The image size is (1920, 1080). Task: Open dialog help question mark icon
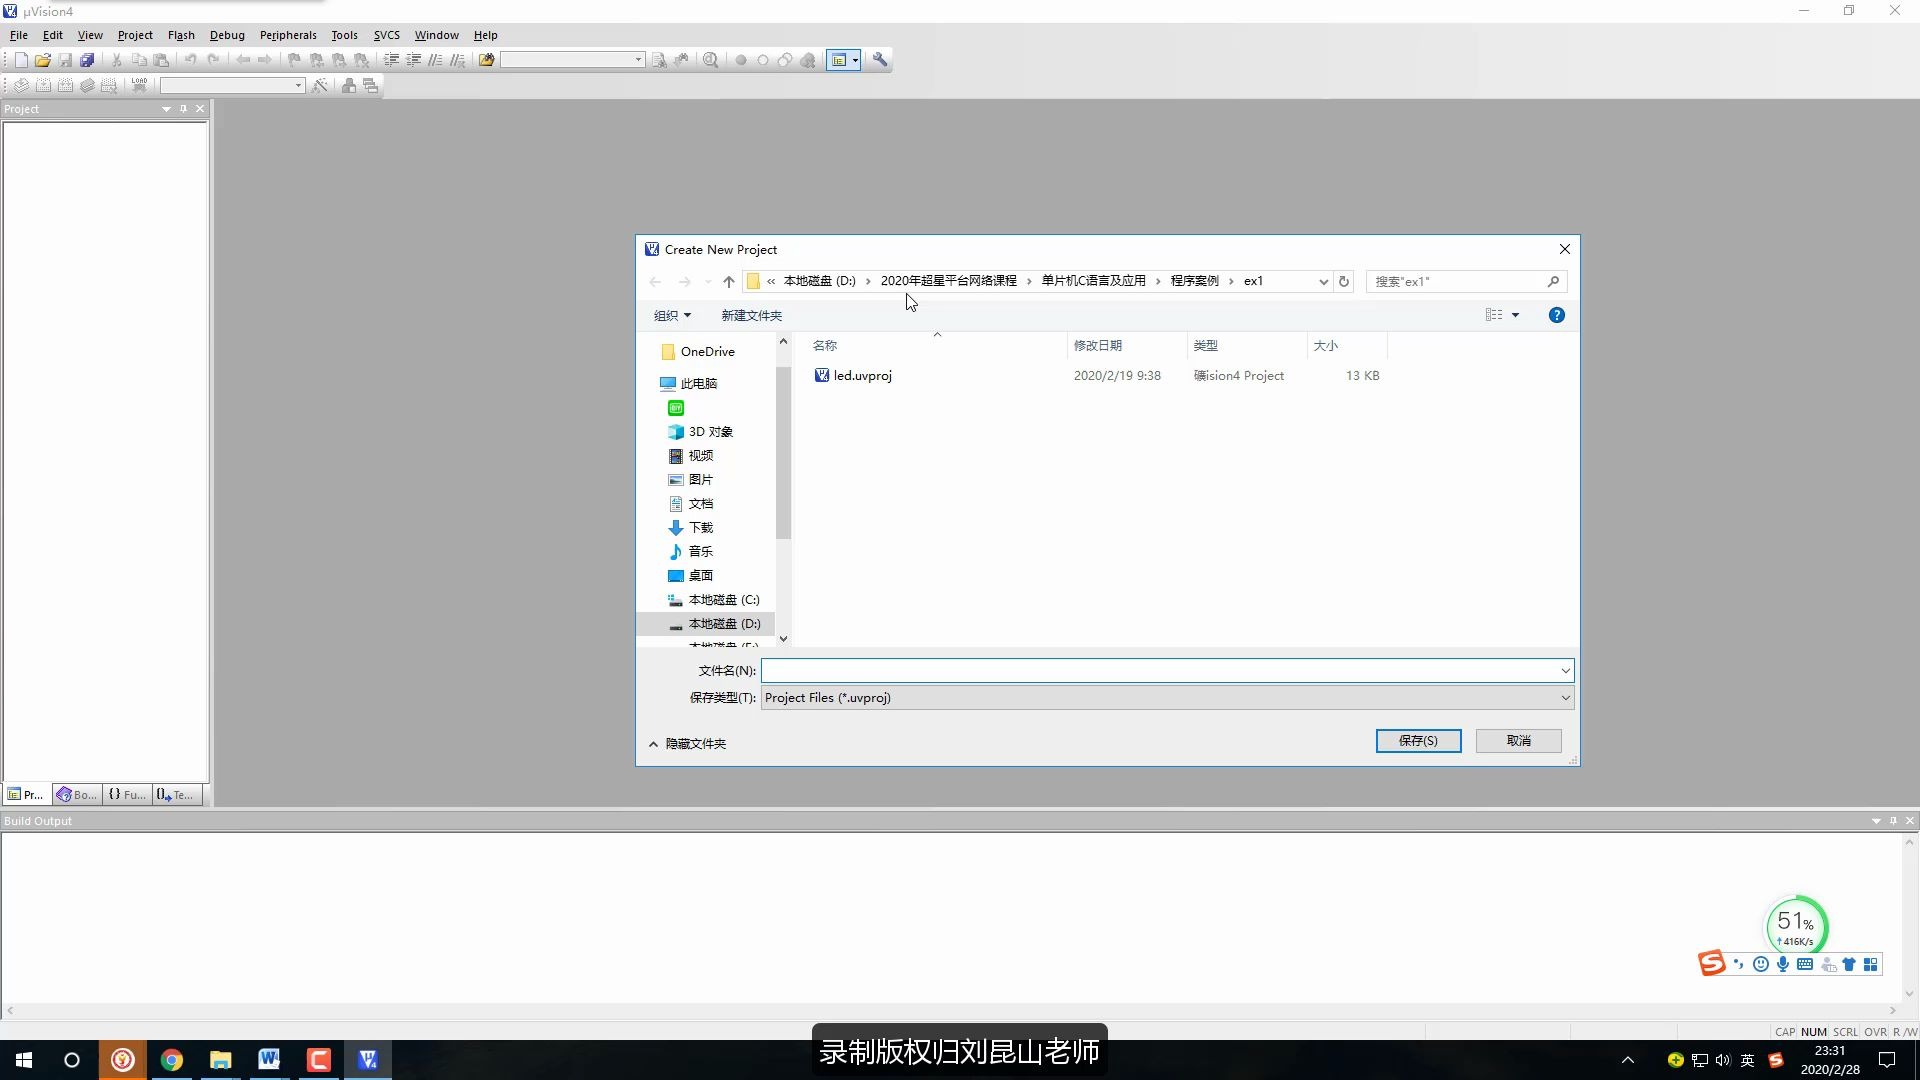[1556, 315]
